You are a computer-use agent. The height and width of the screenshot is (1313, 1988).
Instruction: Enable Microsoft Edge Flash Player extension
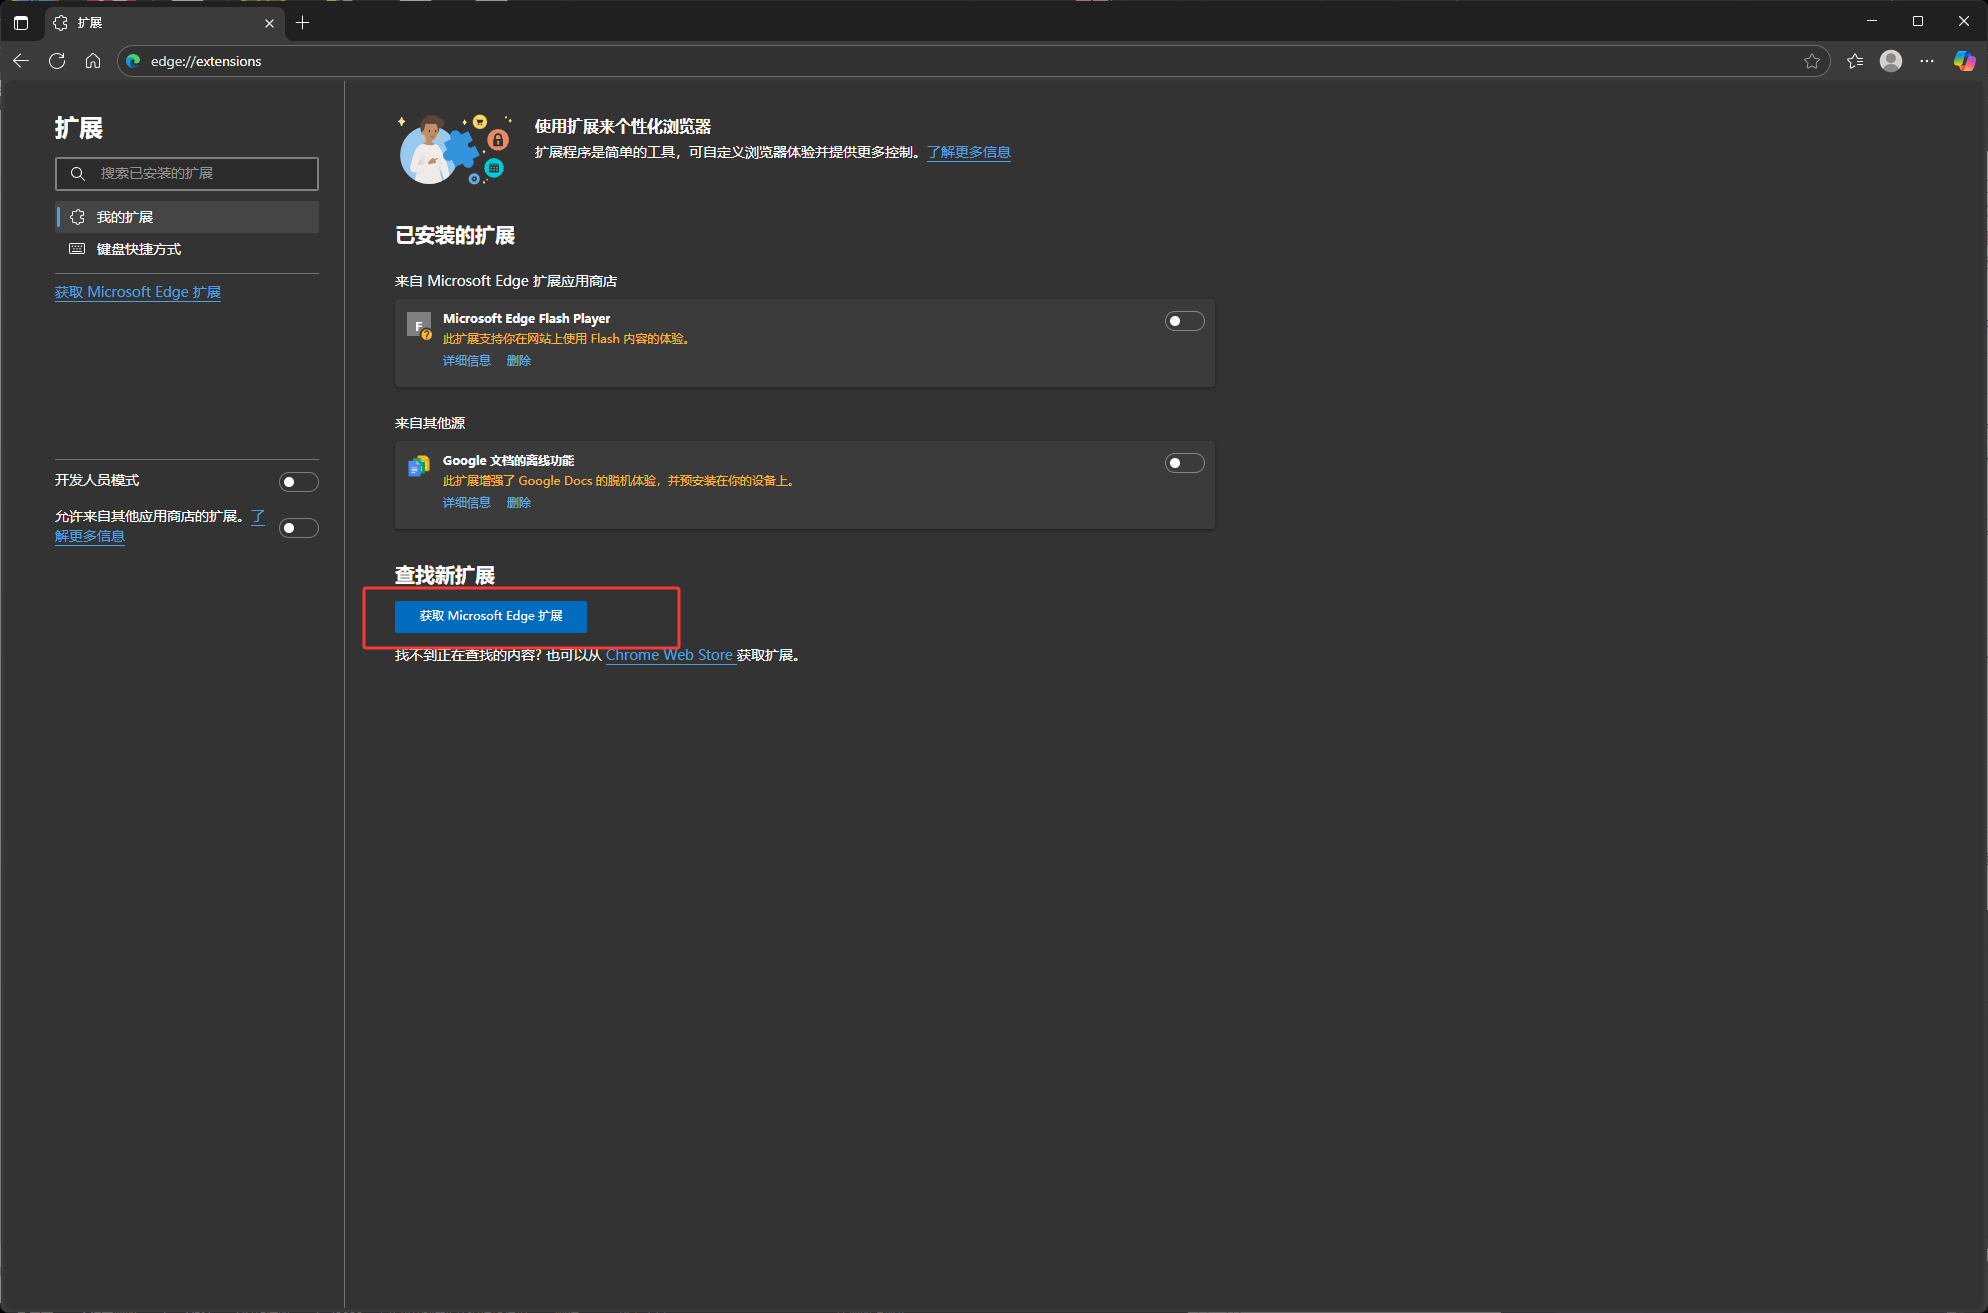[1184, 321]
